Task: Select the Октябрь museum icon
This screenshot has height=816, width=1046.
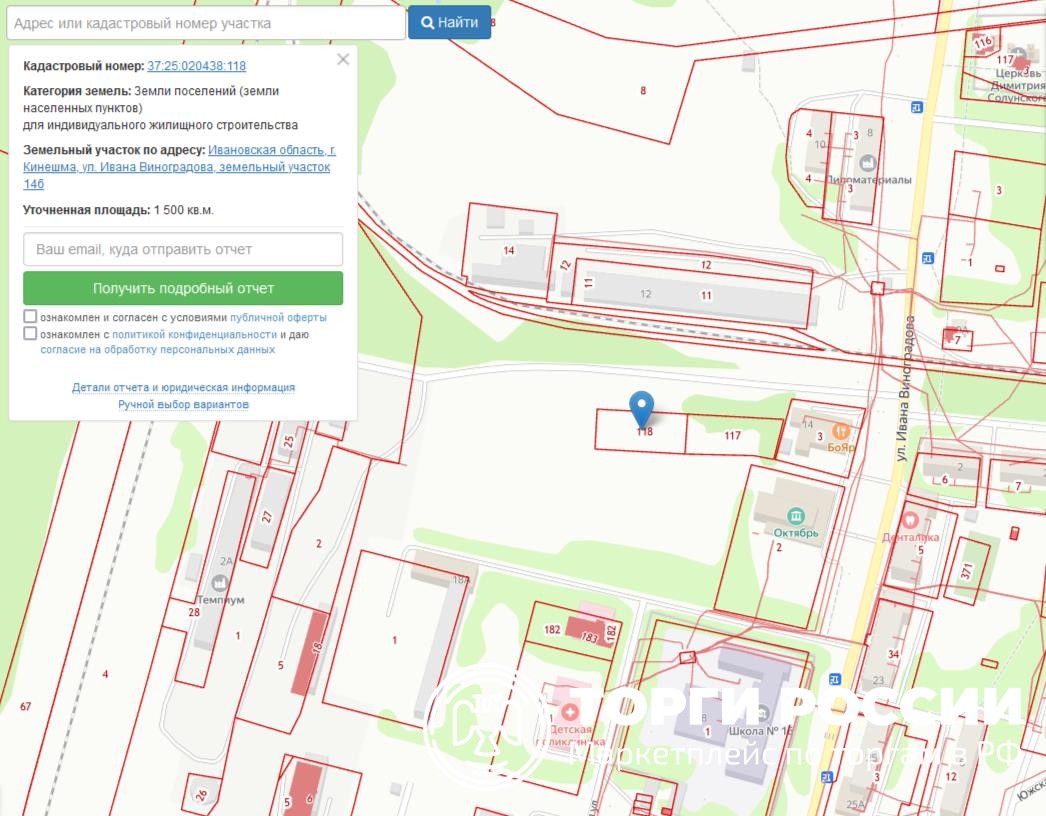Action: 796,516
